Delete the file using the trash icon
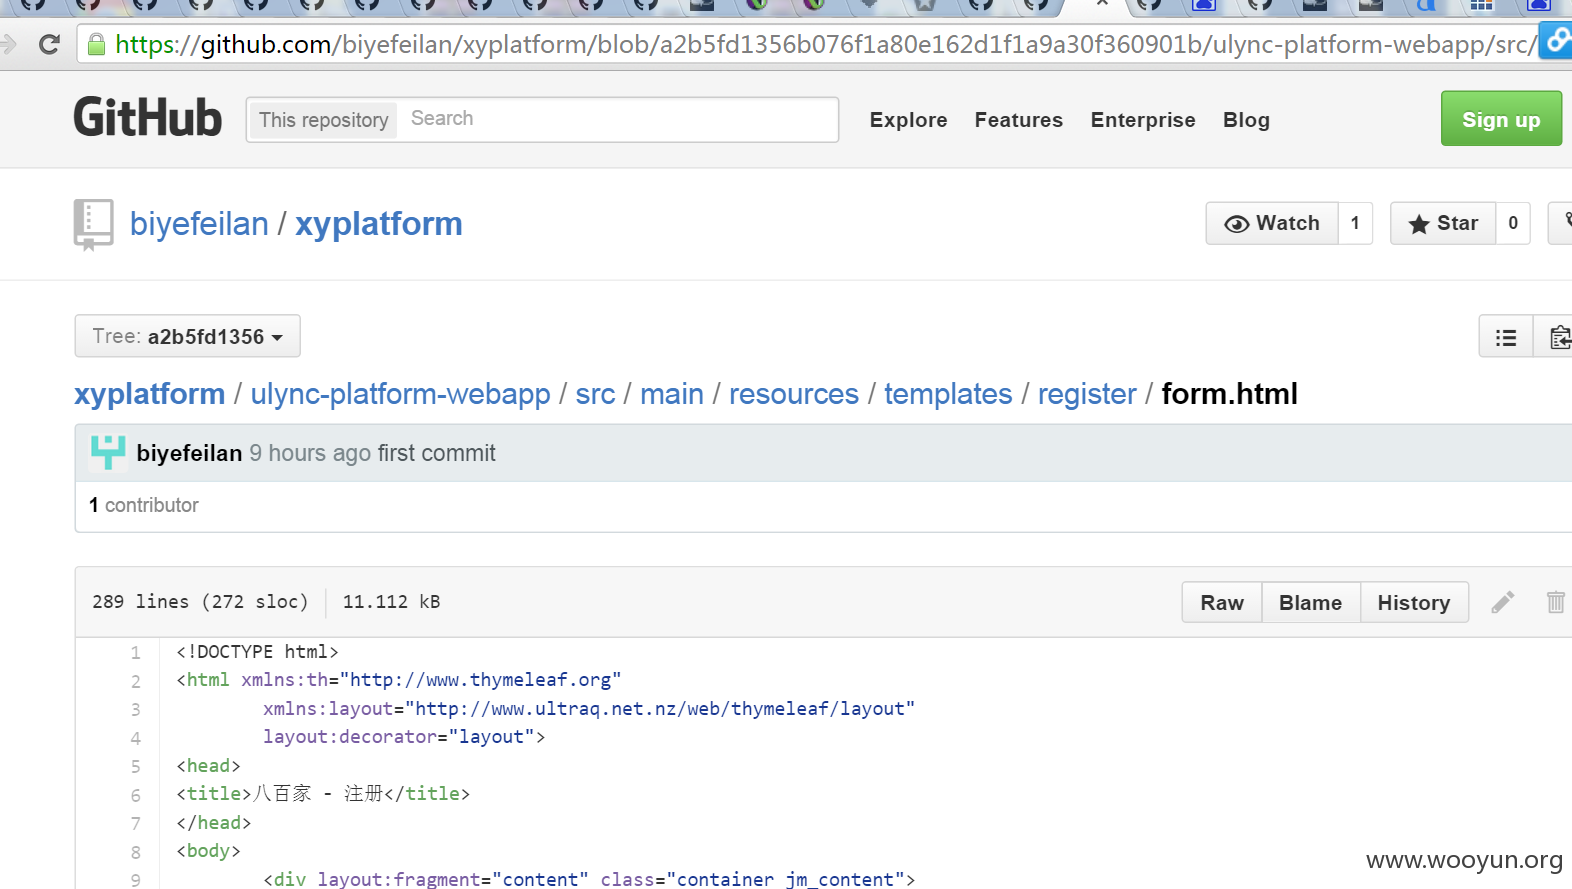This screenshot has height=889, width=1572. tap(1555, 602)
